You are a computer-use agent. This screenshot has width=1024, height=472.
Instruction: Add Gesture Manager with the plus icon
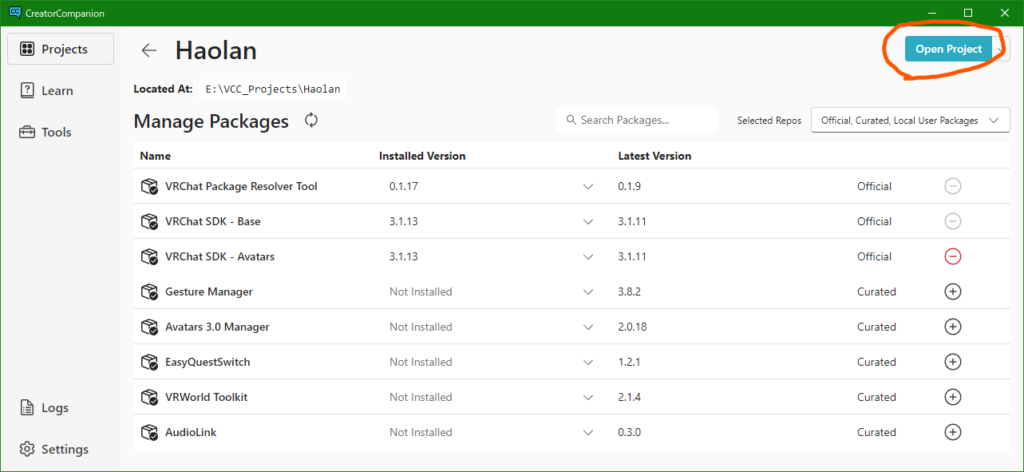click(x=953, y=292)
